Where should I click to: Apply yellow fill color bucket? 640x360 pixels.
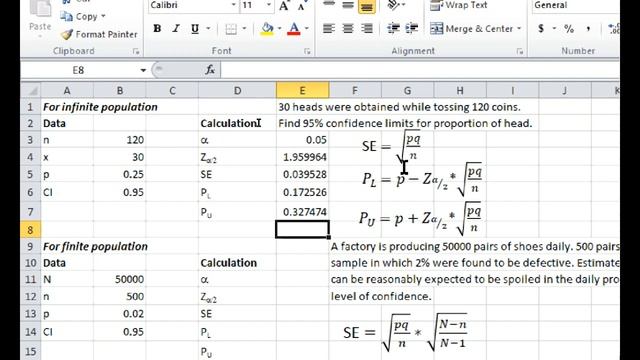point(267,29)
